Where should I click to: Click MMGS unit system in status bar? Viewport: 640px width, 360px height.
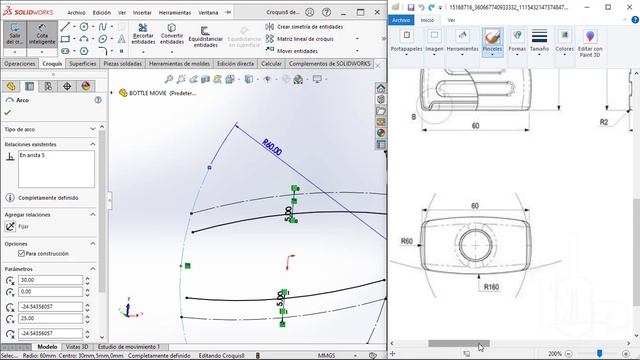point(326,356)
